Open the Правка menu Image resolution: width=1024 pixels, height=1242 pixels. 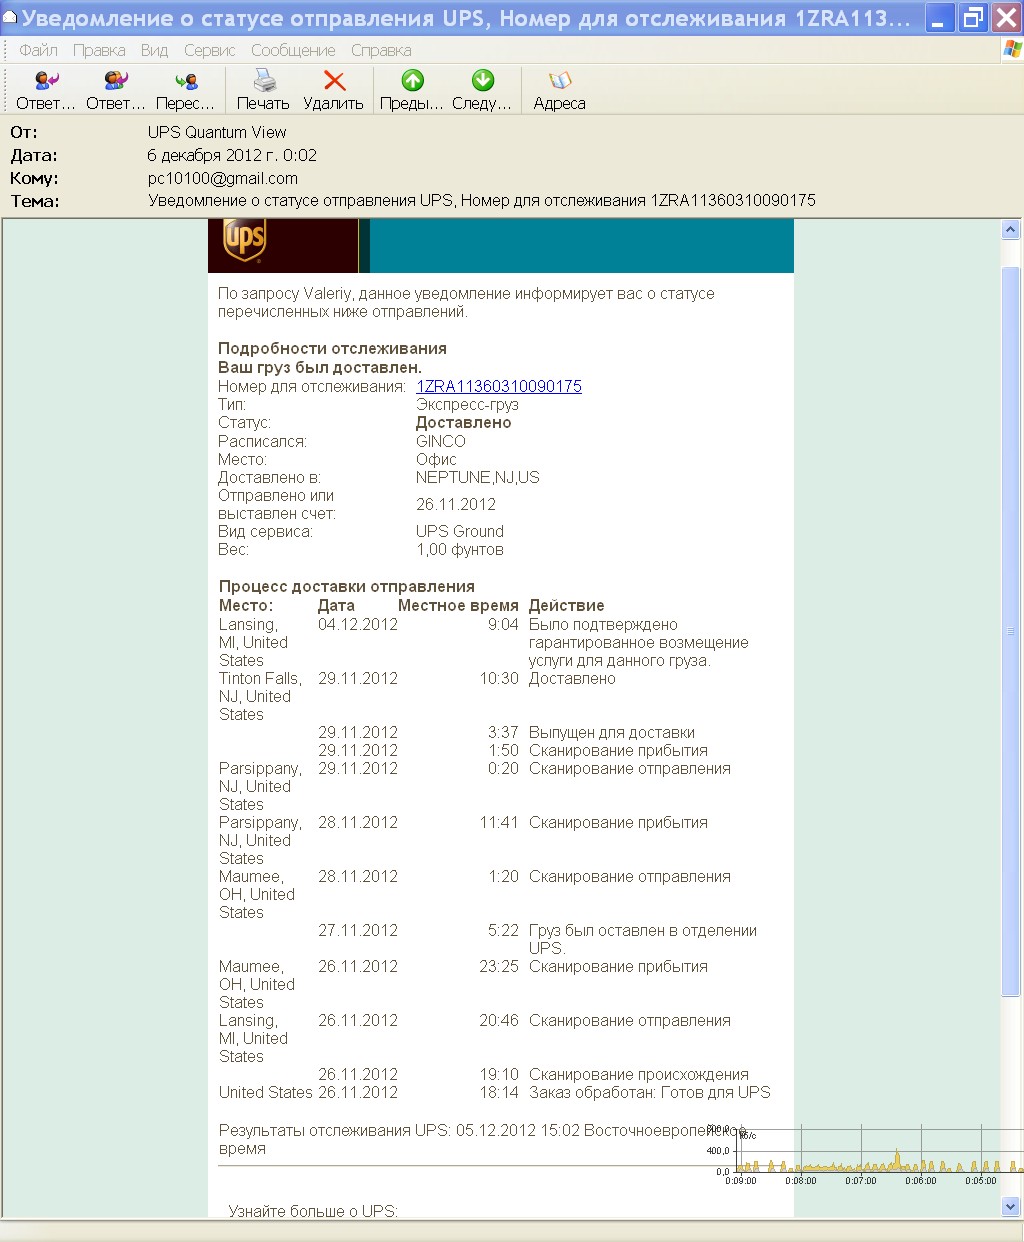pos(99,50)
